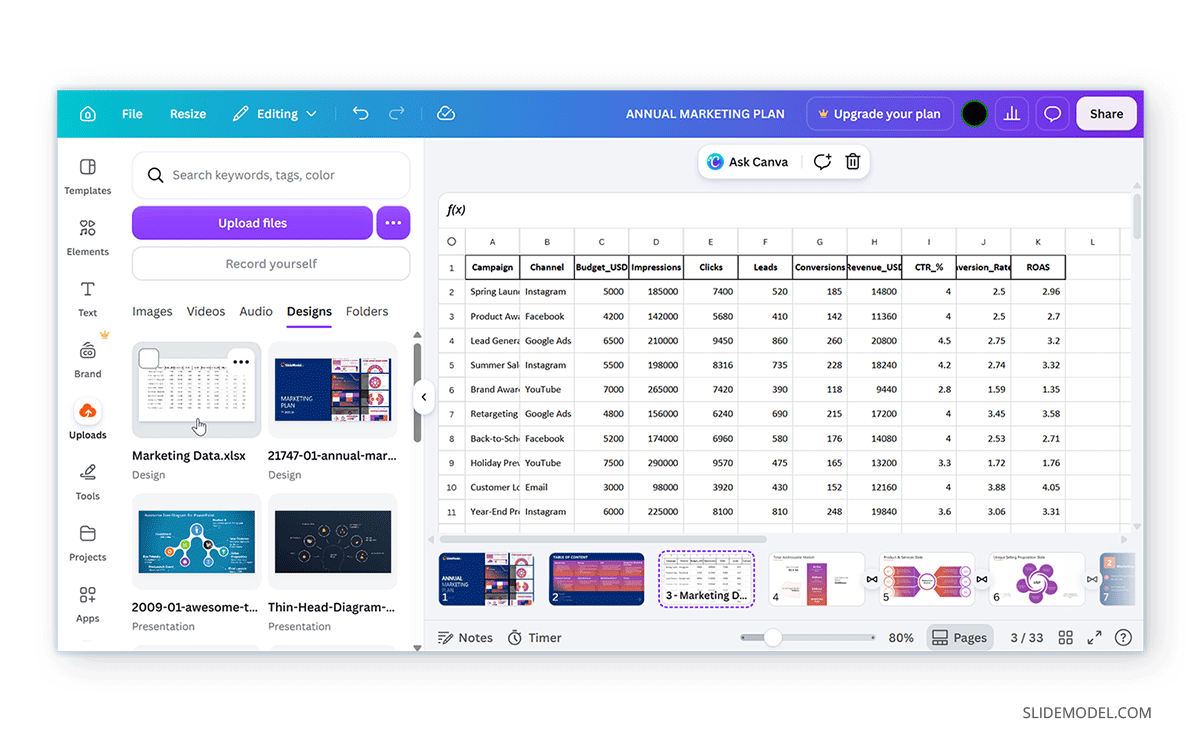Open Templates in sidebar
This screenshot has width=1200, height=743.
(x=88, y=176)
